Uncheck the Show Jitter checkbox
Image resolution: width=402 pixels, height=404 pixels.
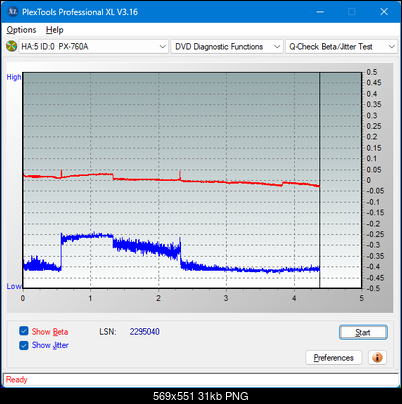point(24,345)
